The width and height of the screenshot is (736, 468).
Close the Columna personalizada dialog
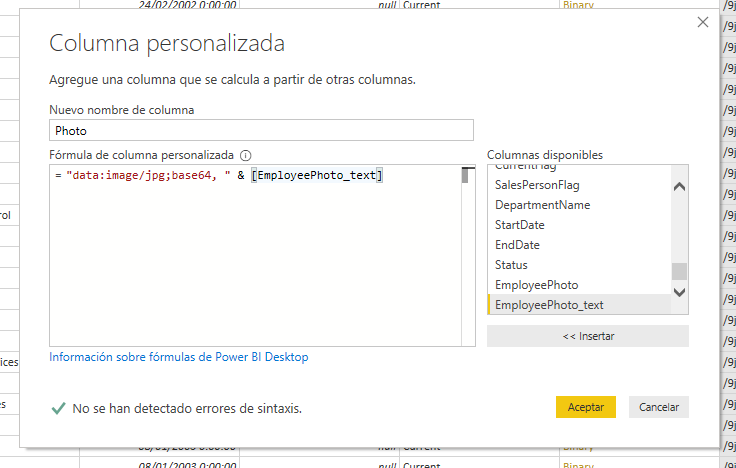tap(702, 22)
